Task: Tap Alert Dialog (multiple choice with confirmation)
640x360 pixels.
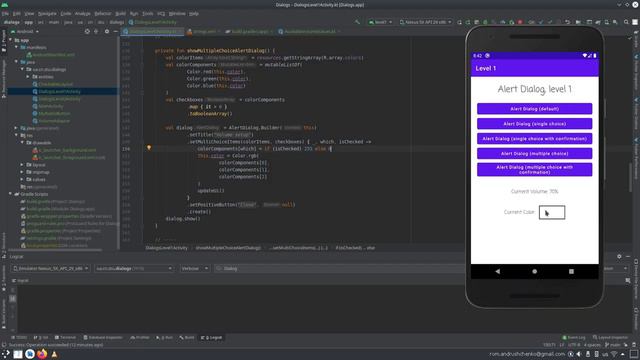Action: pyautogui.click(x=534, y=169)
